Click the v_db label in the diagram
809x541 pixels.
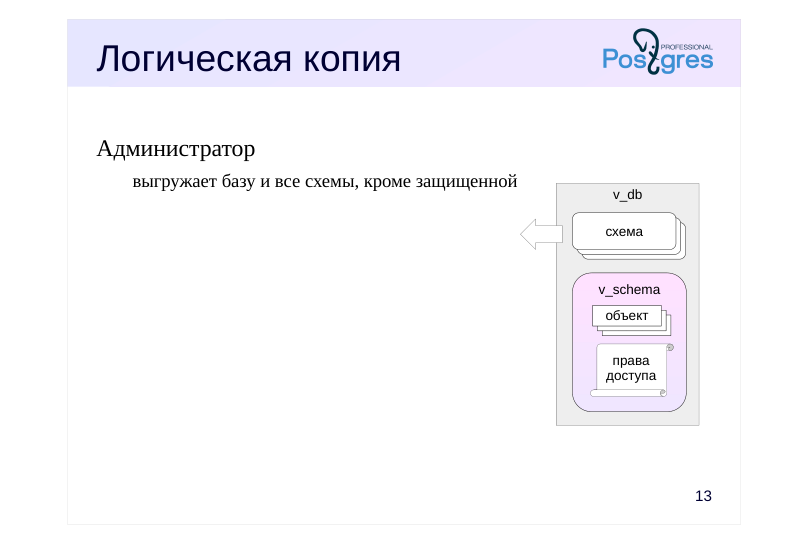627,195
